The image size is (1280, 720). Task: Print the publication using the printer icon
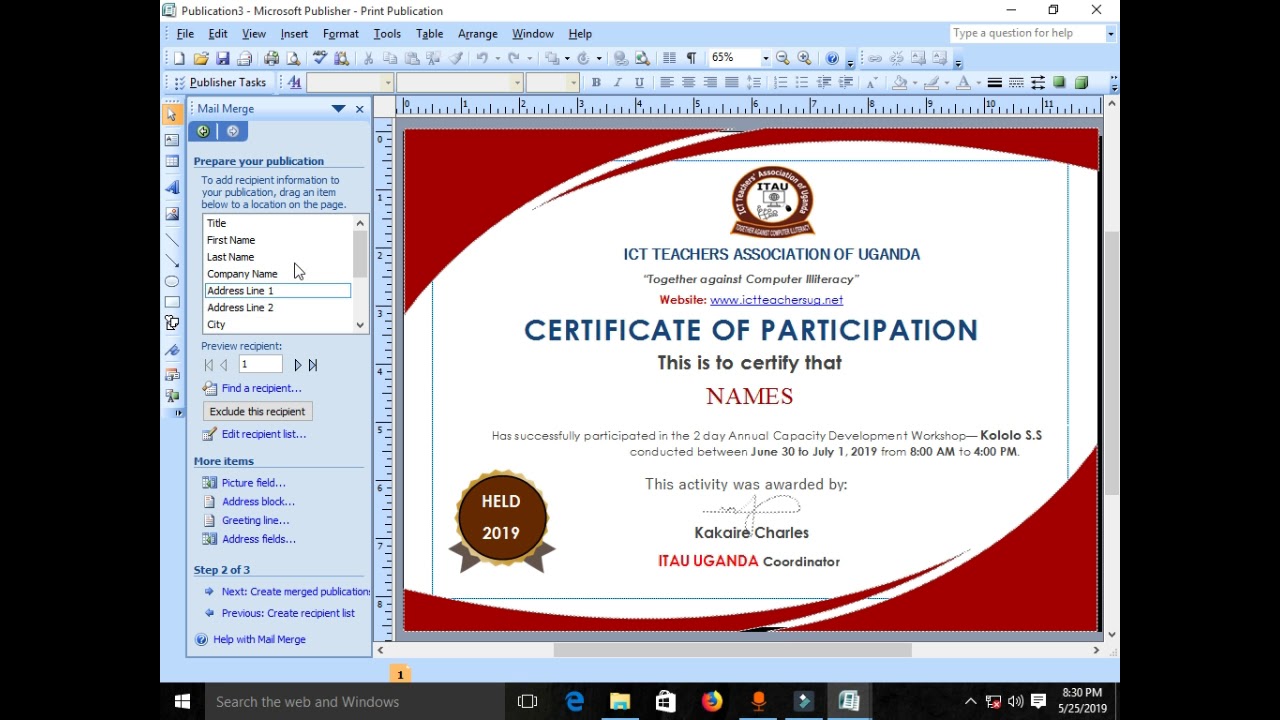pos(271,58)
